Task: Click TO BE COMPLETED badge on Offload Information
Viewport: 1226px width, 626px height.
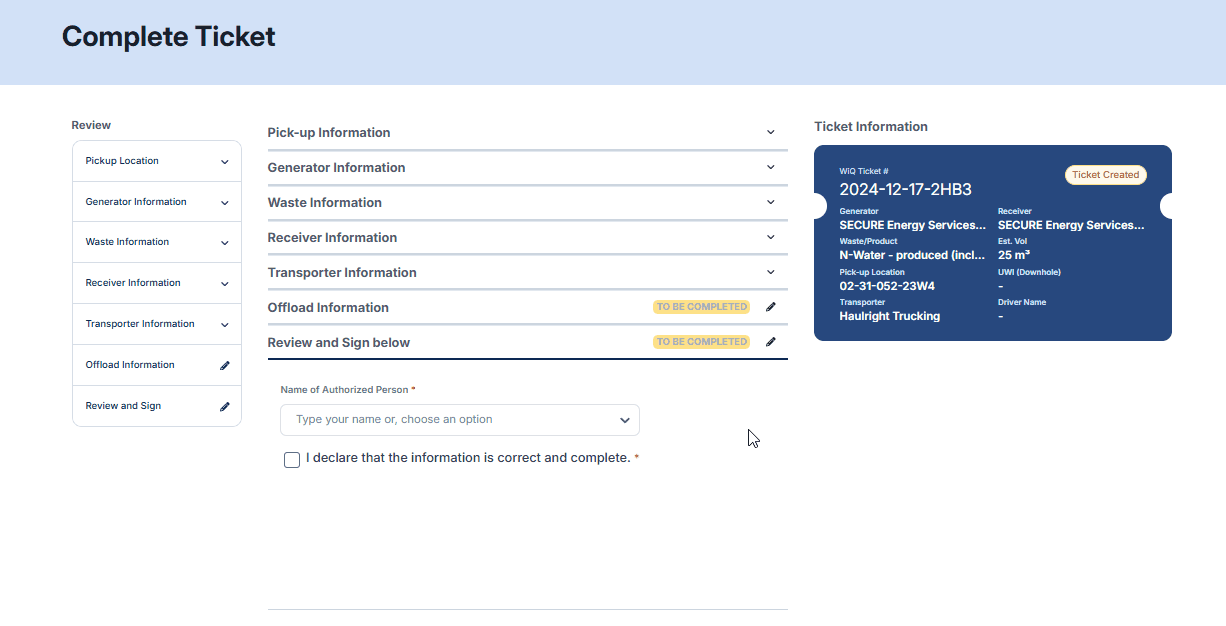Action: (702, 307)
